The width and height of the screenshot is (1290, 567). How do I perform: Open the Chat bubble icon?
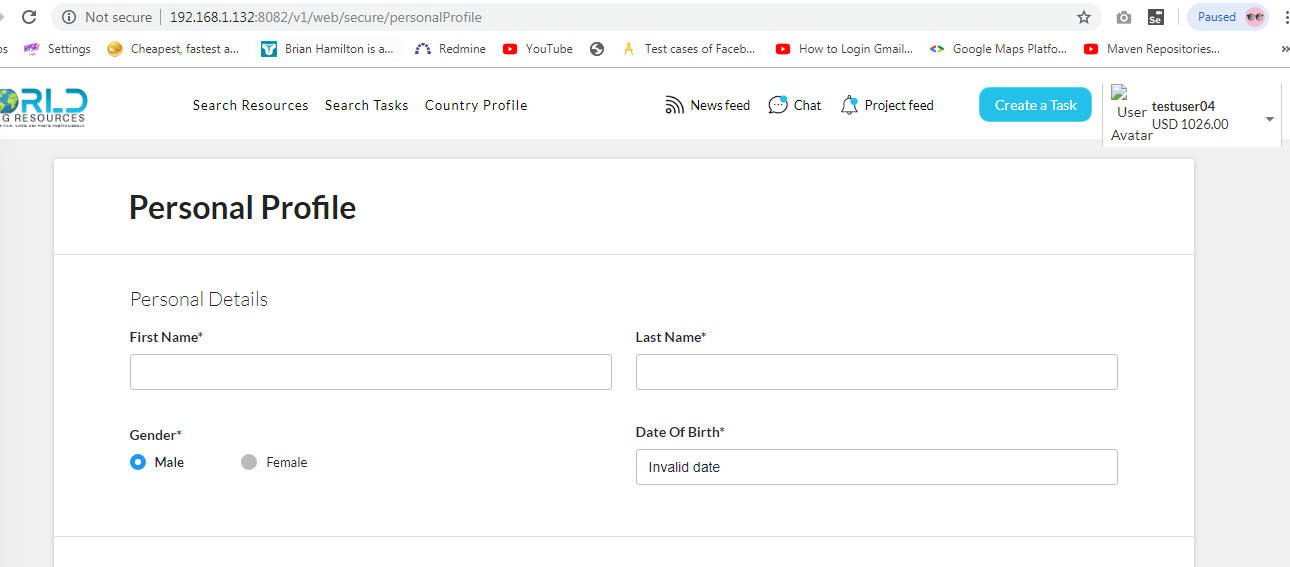pyautogui.click(x=778, y=105)
